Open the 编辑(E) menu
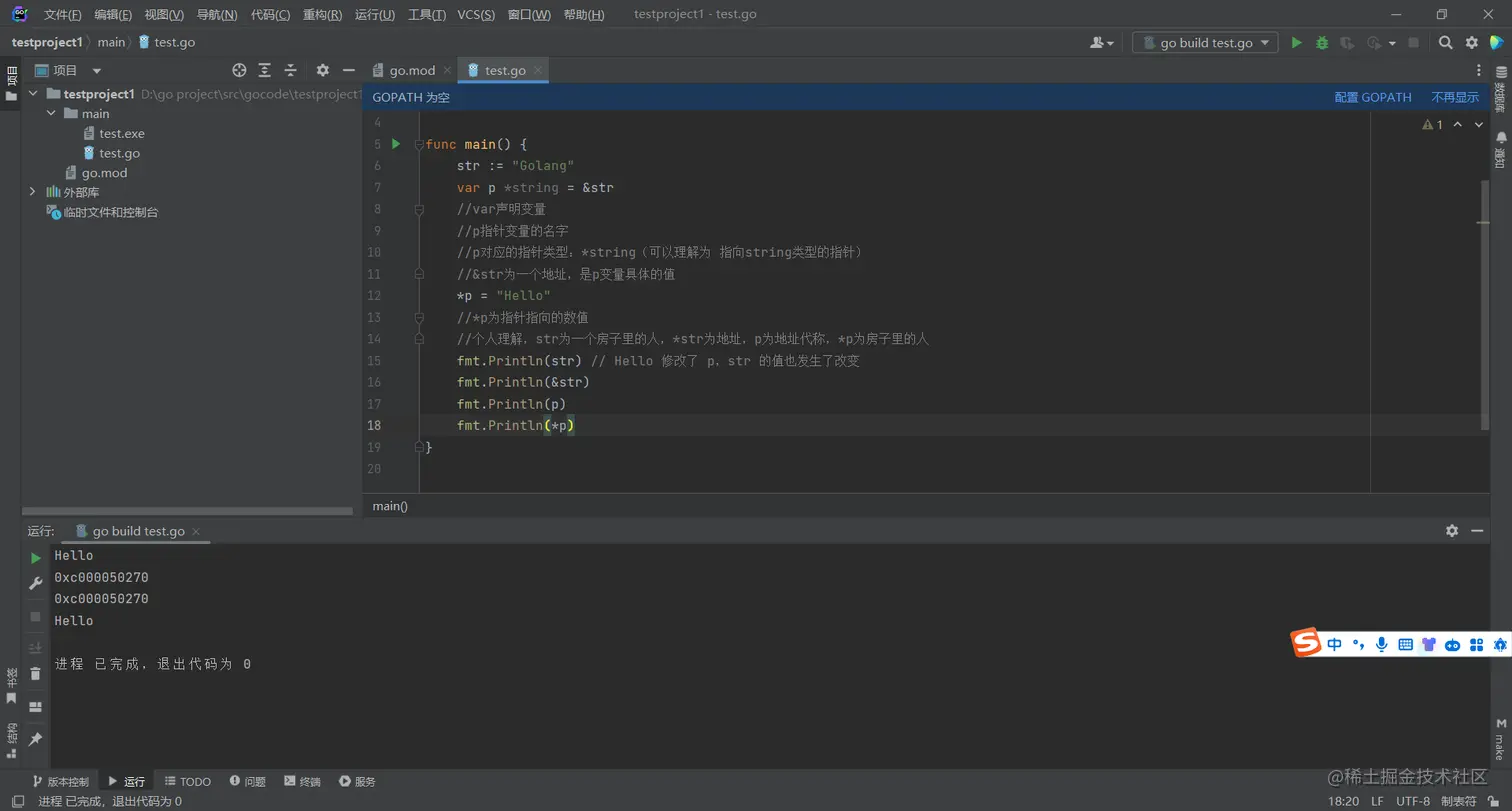This screenshot has width=1512, height=811. (x=113, y=15)
